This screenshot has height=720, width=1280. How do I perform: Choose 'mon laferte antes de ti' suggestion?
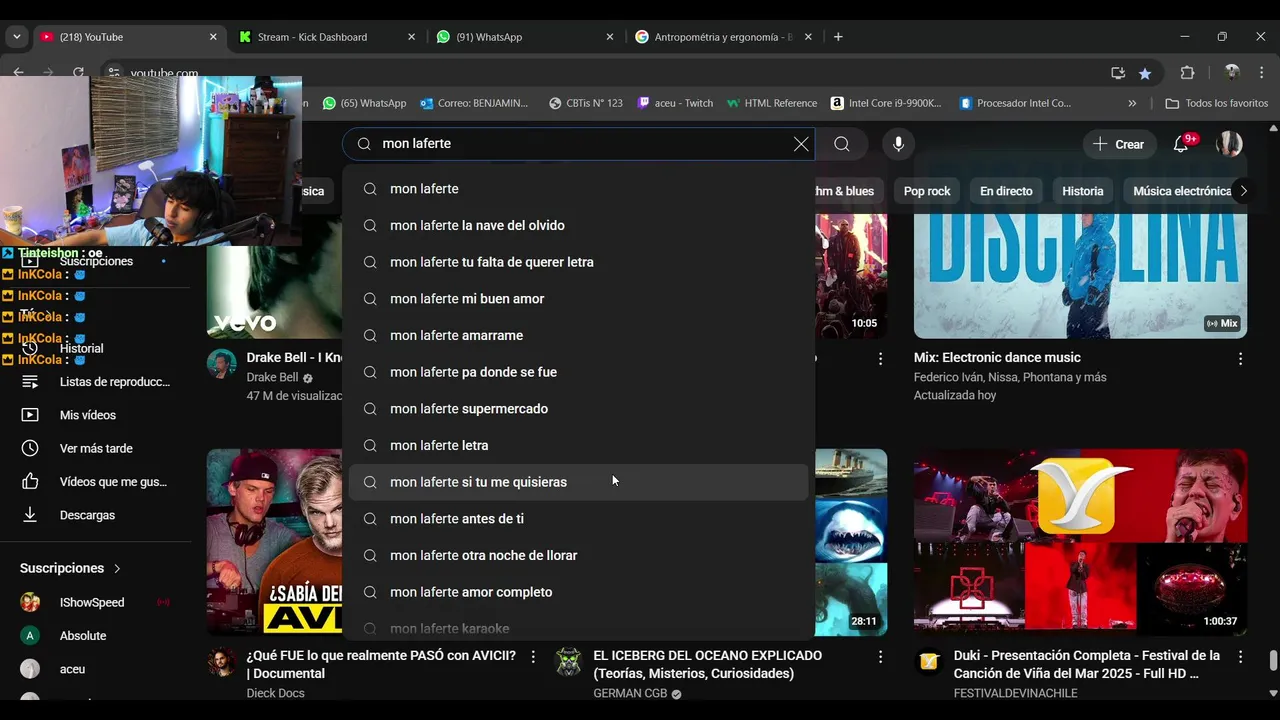[x=577, y=519]
